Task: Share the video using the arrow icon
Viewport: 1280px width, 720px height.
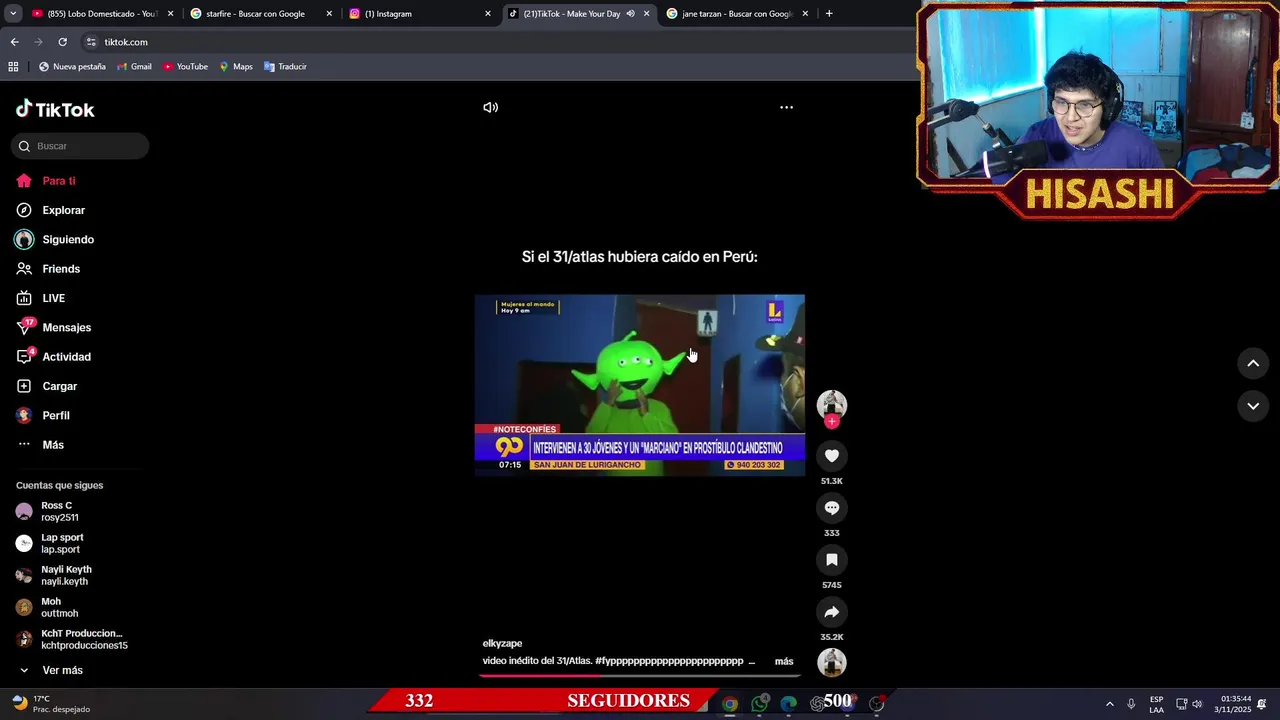Action: [x=831, y=612]
